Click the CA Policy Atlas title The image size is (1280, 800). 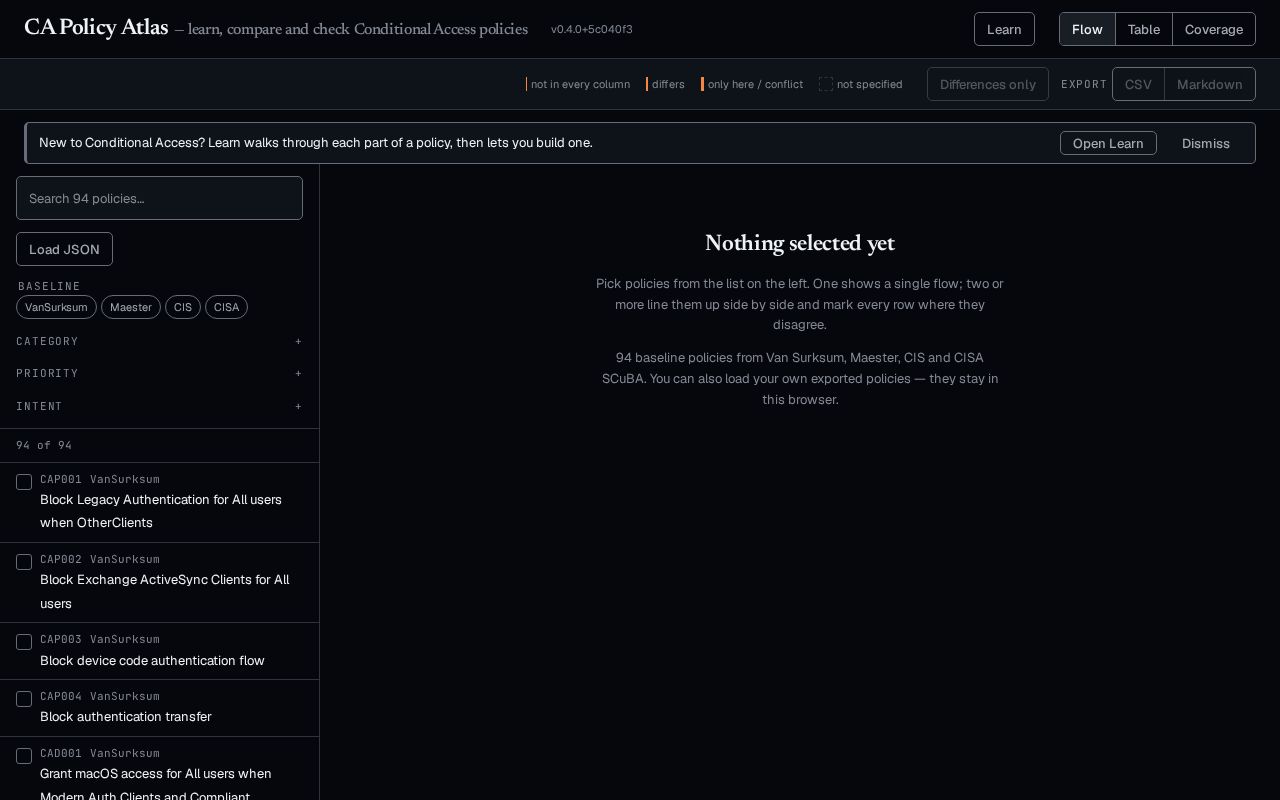[x=96, y=27]
